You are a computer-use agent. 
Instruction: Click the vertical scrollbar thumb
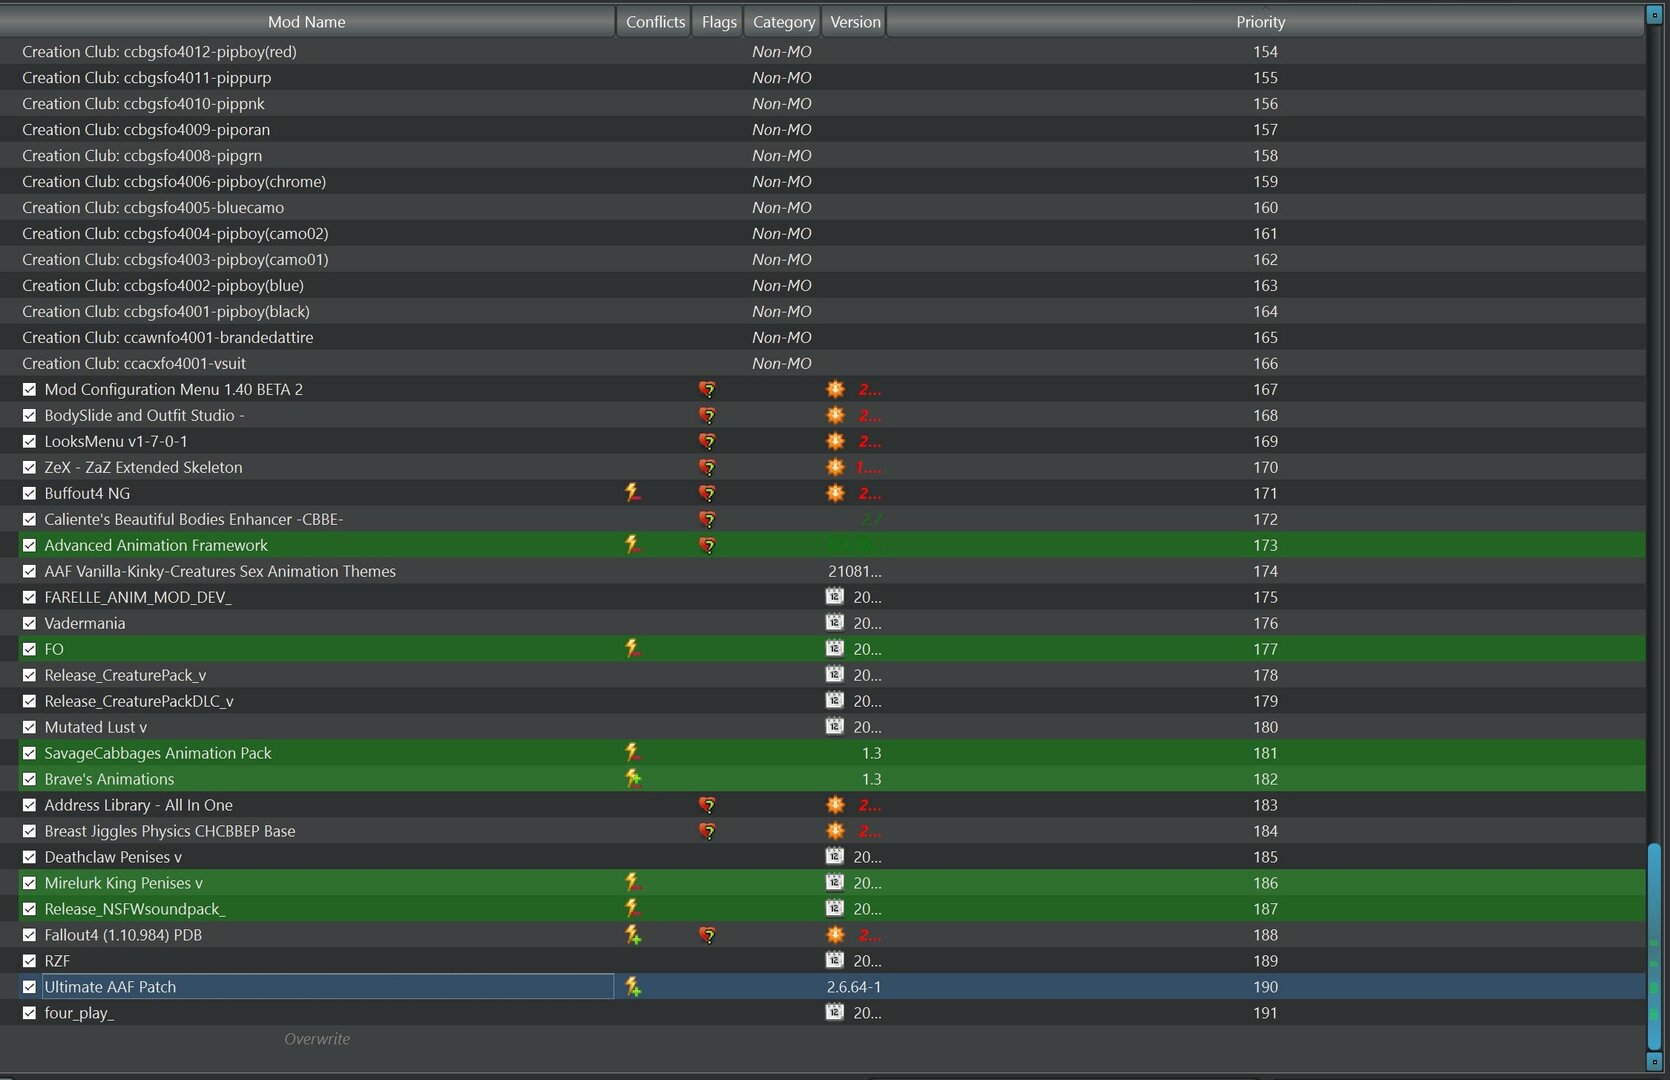coord(1654,945)
